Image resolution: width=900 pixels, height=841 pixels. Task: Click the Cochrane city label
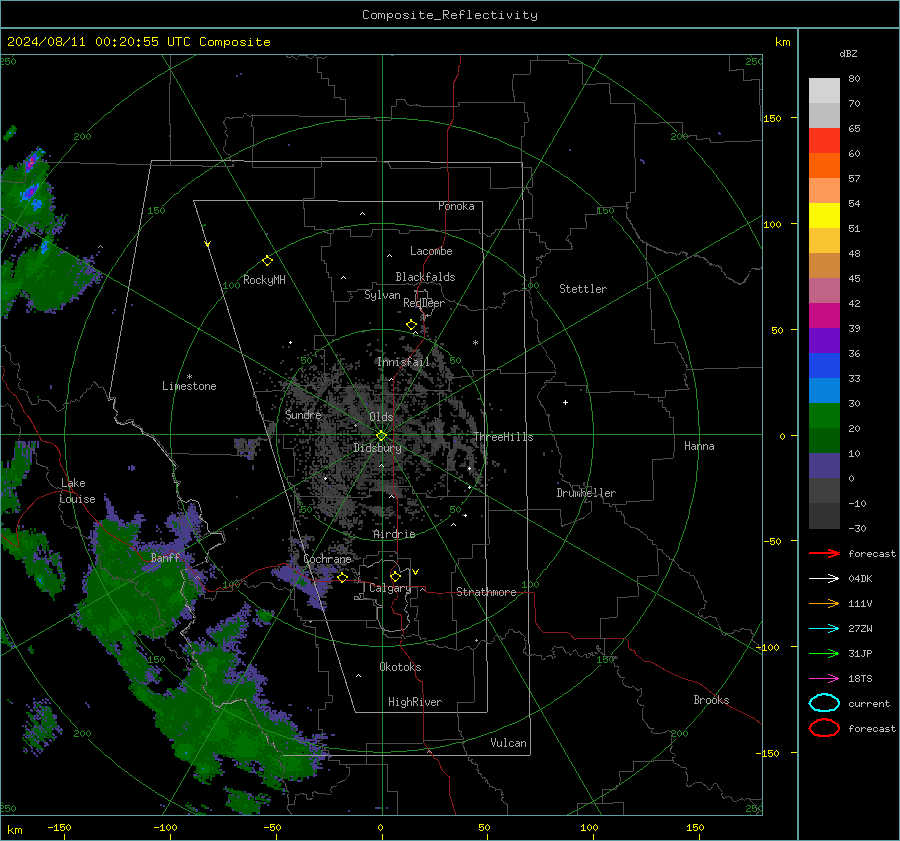[327, 559]
